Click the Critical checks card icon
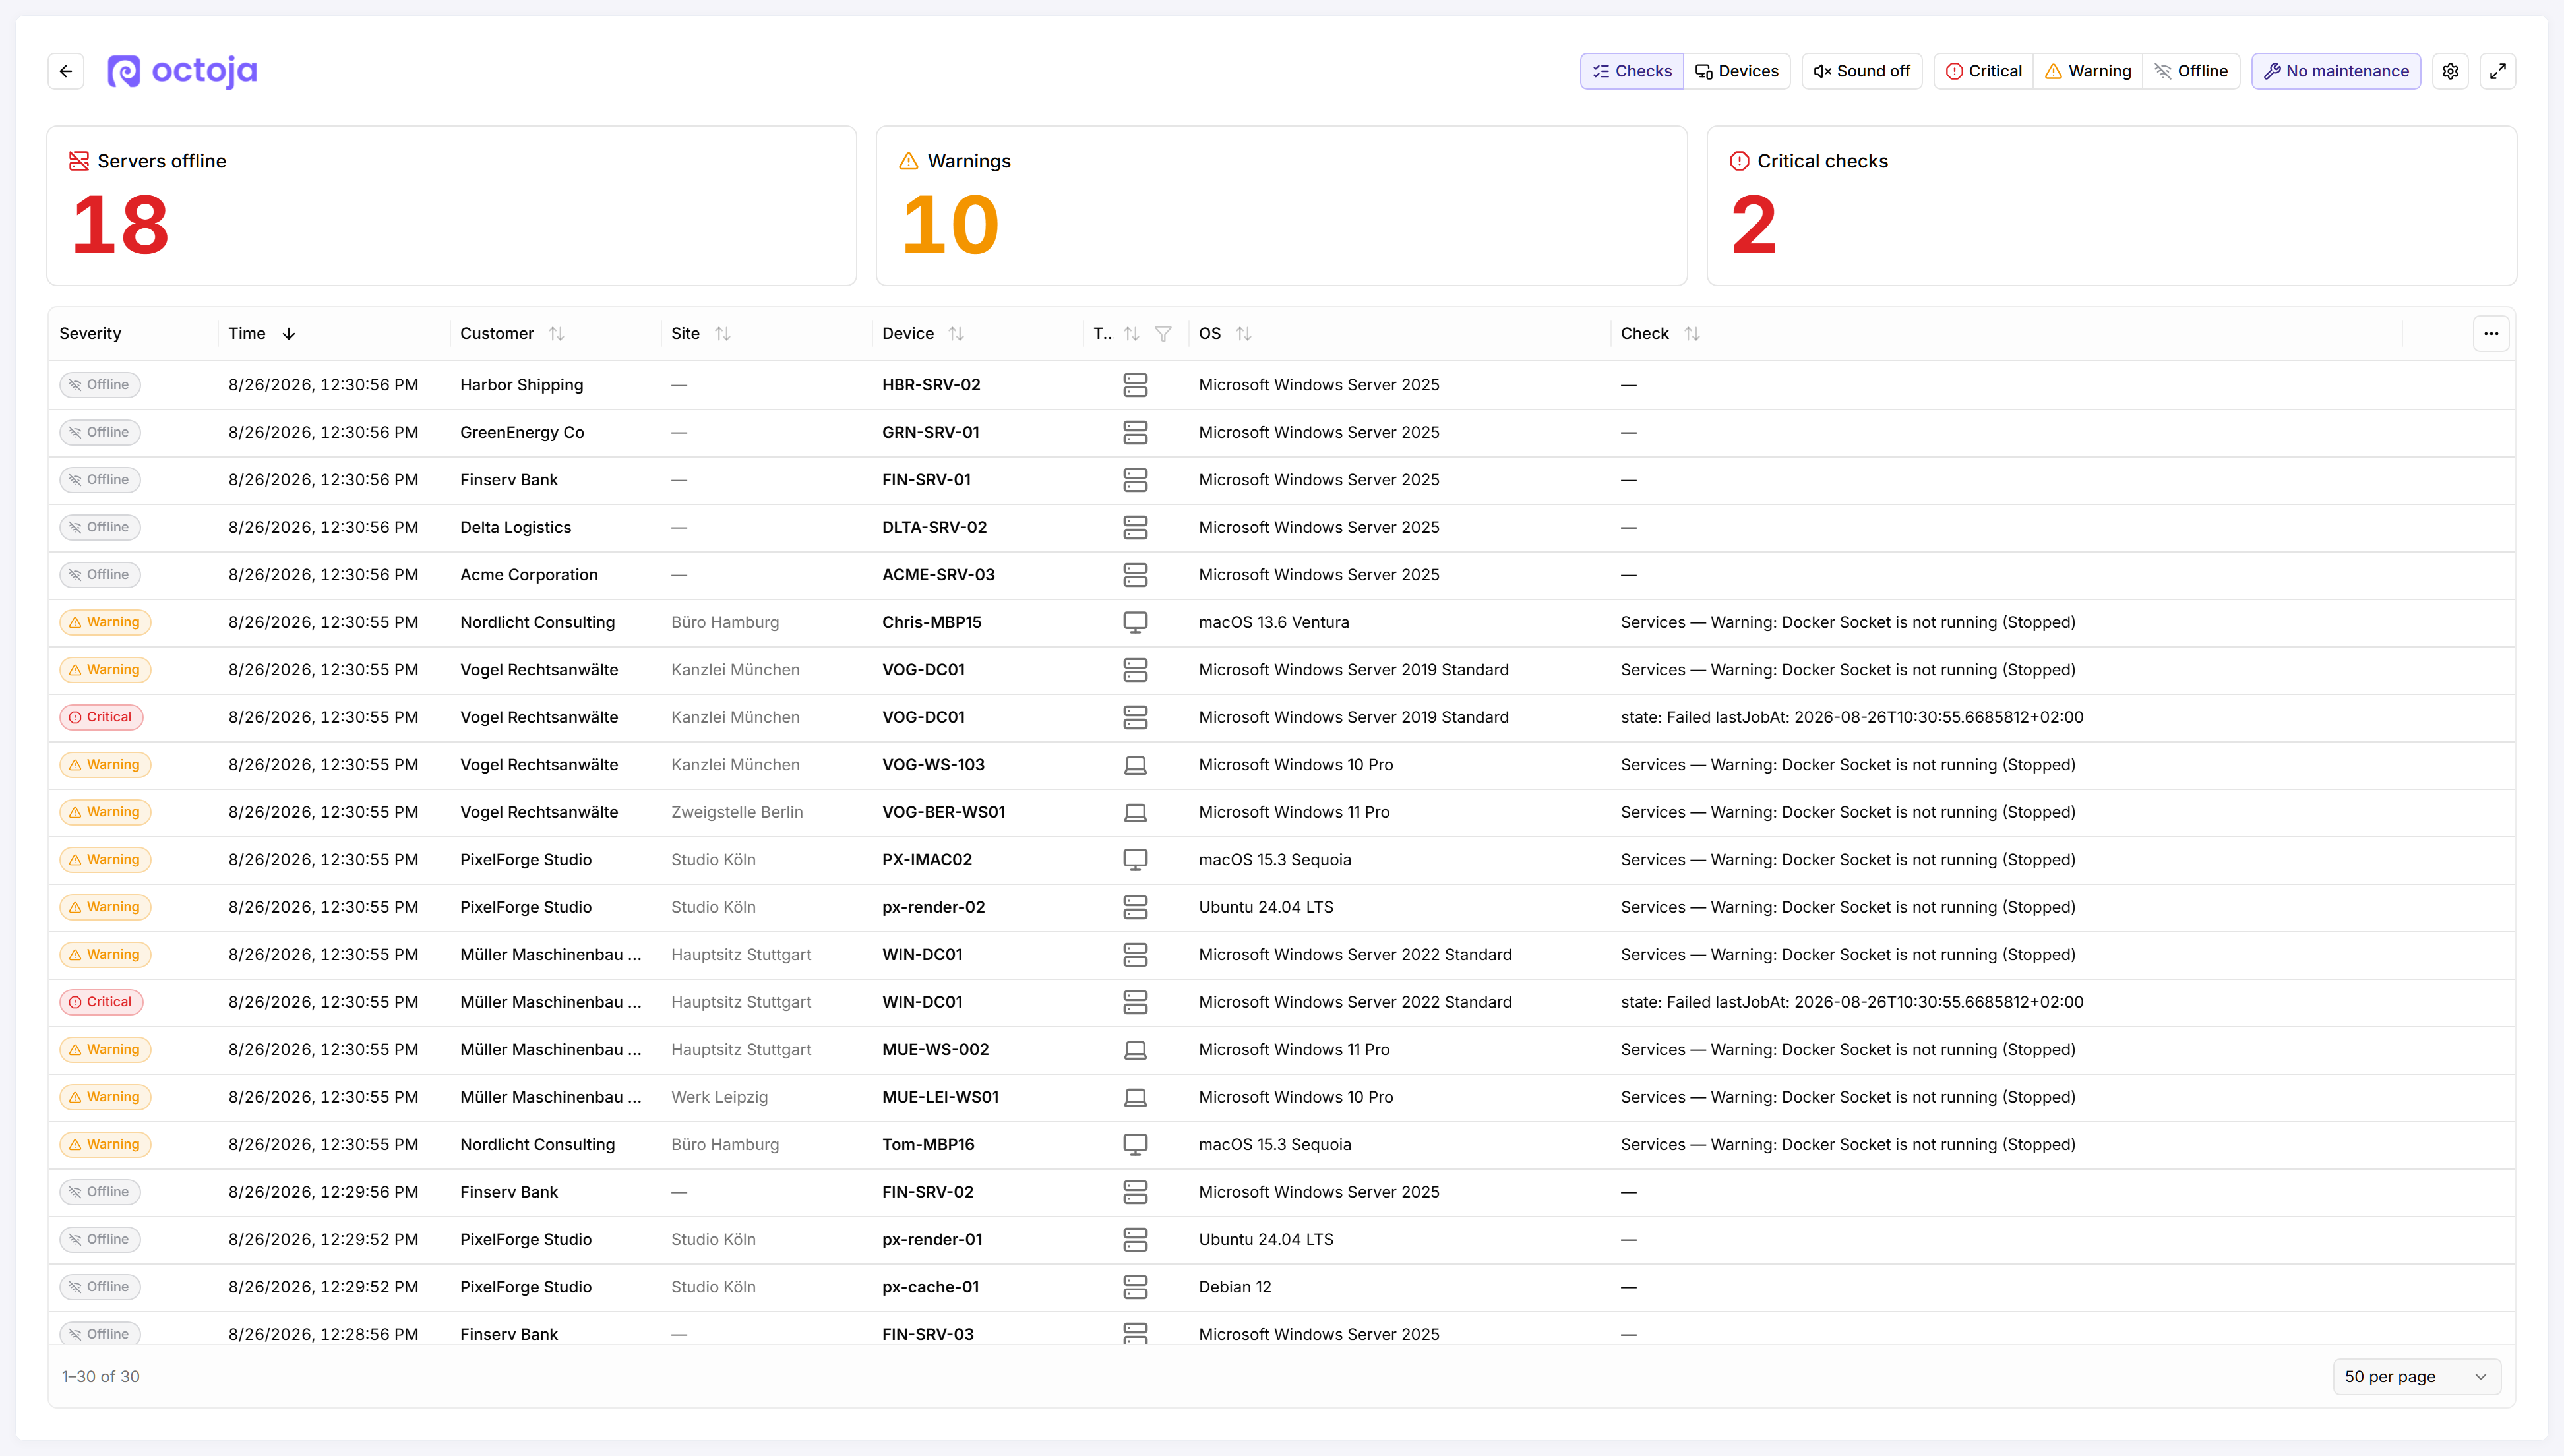Viewport: 2564px width, 1456px height. tap(1740, 161)
